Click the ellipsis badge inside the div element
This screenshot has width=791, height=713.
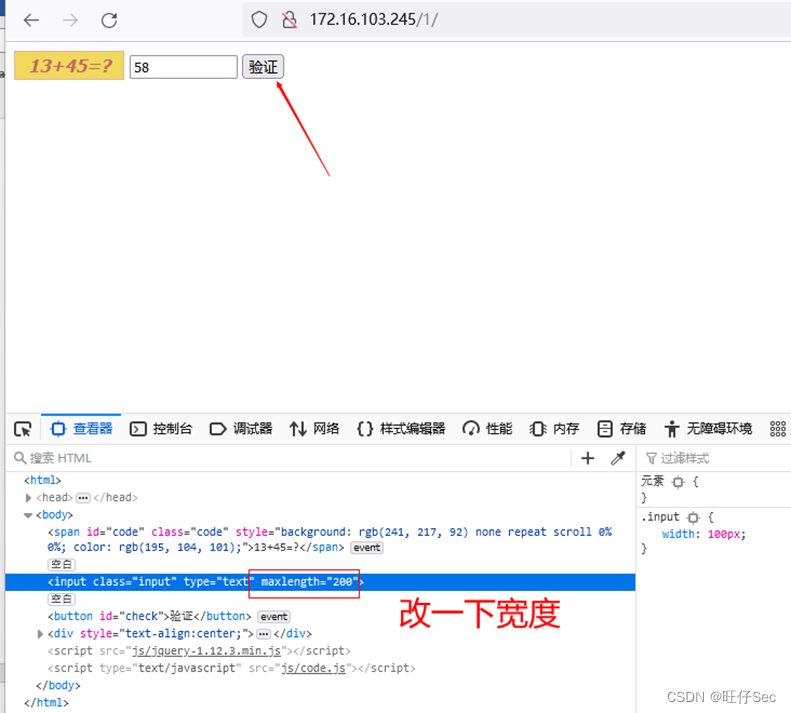[263, 634]
